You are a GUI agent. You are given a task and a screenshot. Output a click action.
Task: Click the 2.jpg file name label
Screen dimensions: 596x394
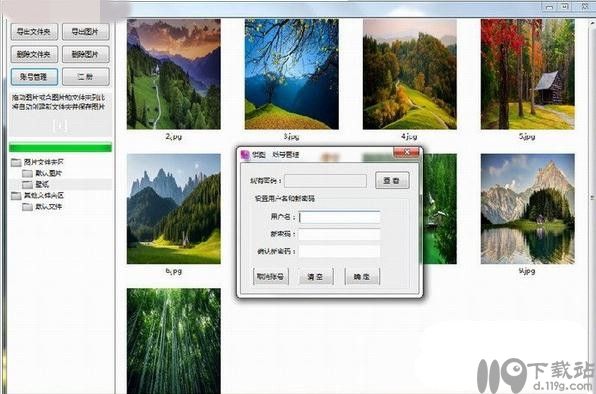(x=174, y=136)
